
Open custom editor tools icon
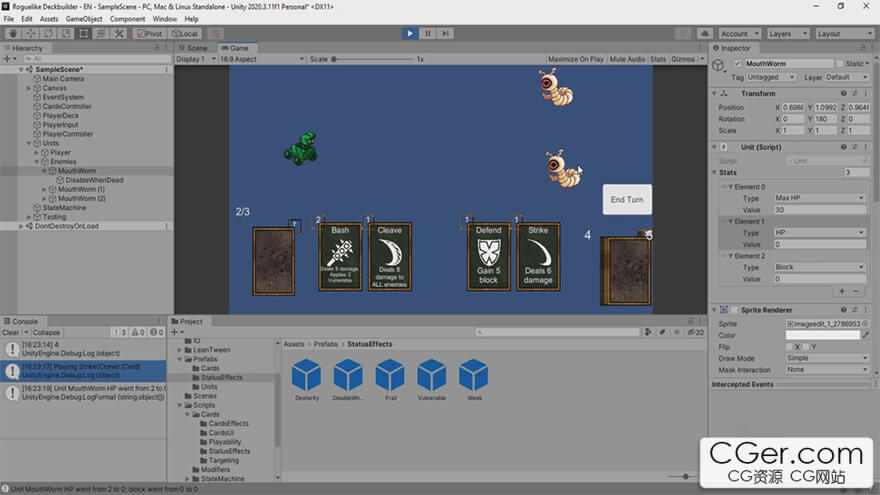[x=119, y=34]
